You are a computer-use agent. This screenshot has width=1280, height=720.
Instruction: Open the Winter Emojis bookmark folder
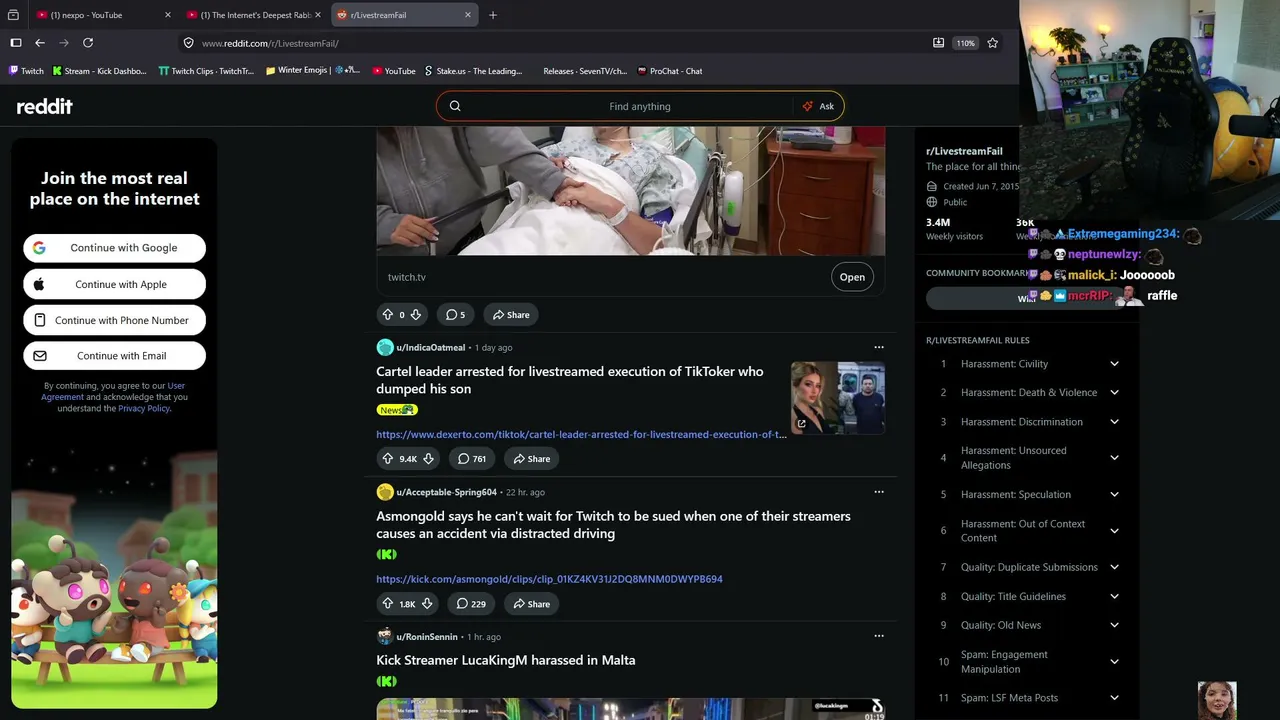pyautogui.click(x=312, y=71)
